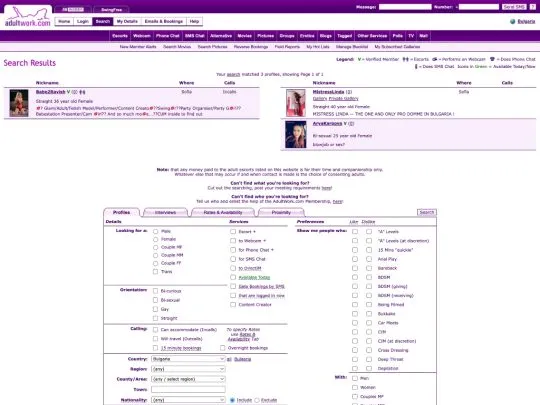Click the Private Gallery link under MistressLinda
Viewport: 540px width, 405px height.
[x=343, y=98]
